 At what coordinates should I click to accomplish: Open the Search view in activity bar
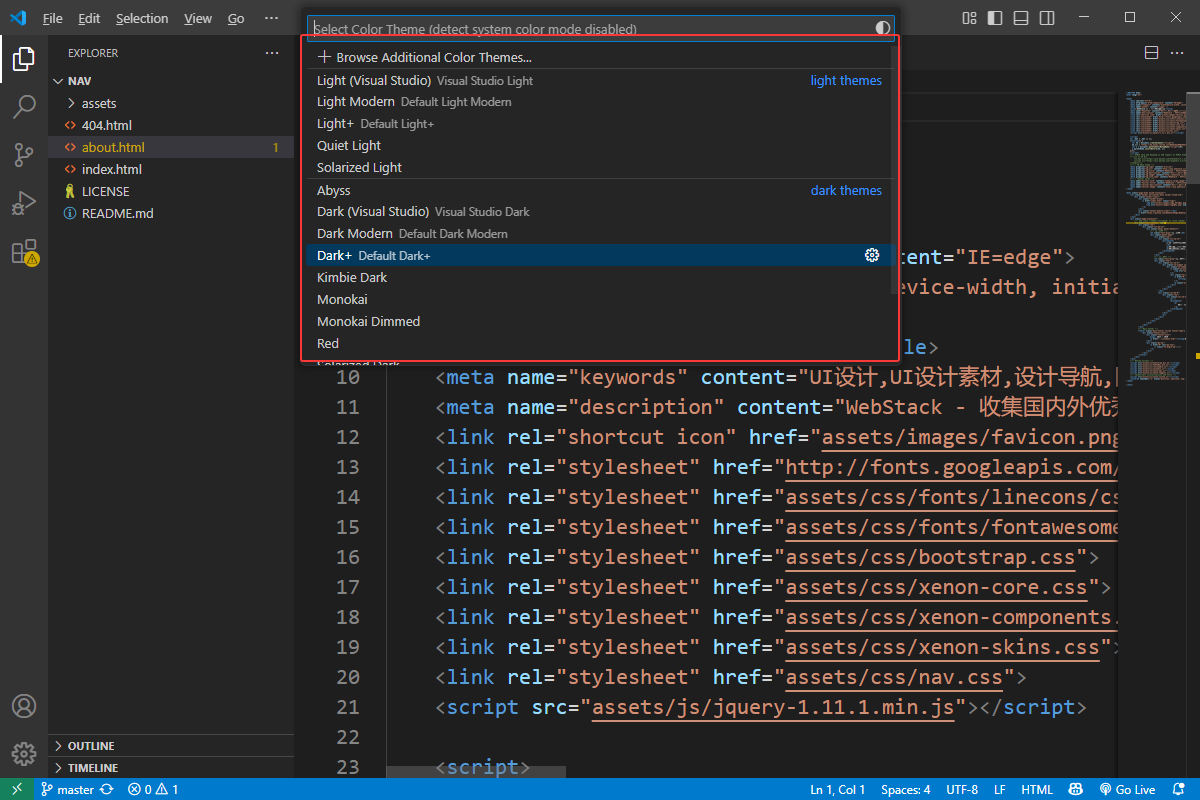(x=24, y=107)
